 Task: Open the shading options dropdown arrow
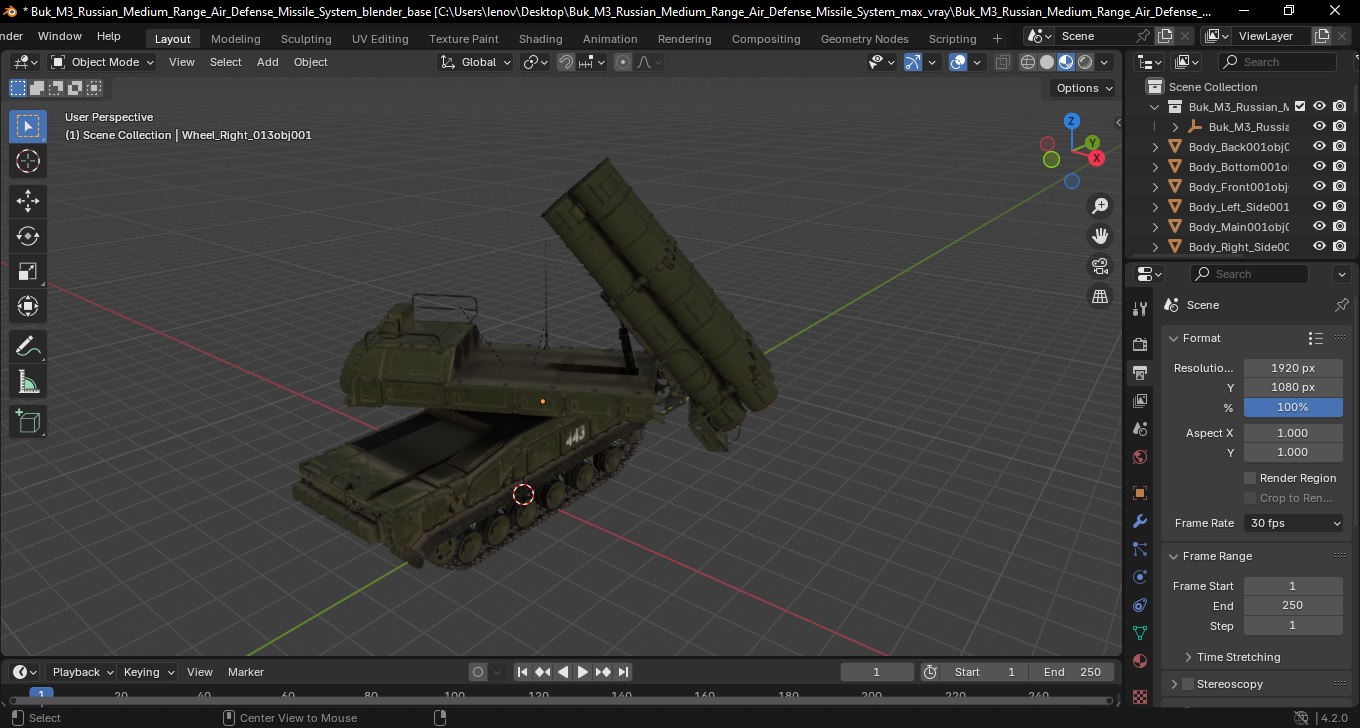tap(1104, 62)
